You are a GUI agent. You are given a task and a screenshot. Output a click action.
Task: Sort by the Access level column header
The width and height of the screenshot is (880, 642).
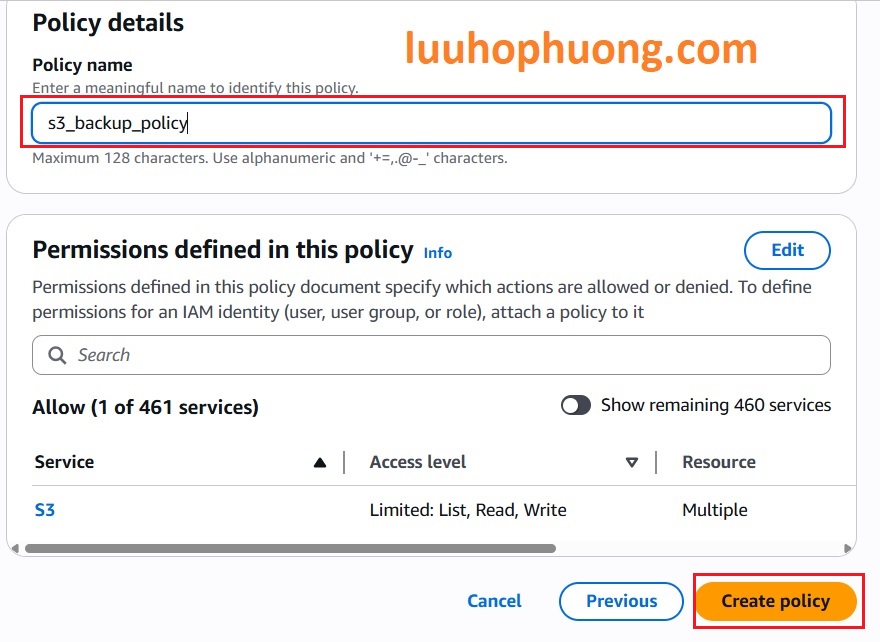coord(418,462)
